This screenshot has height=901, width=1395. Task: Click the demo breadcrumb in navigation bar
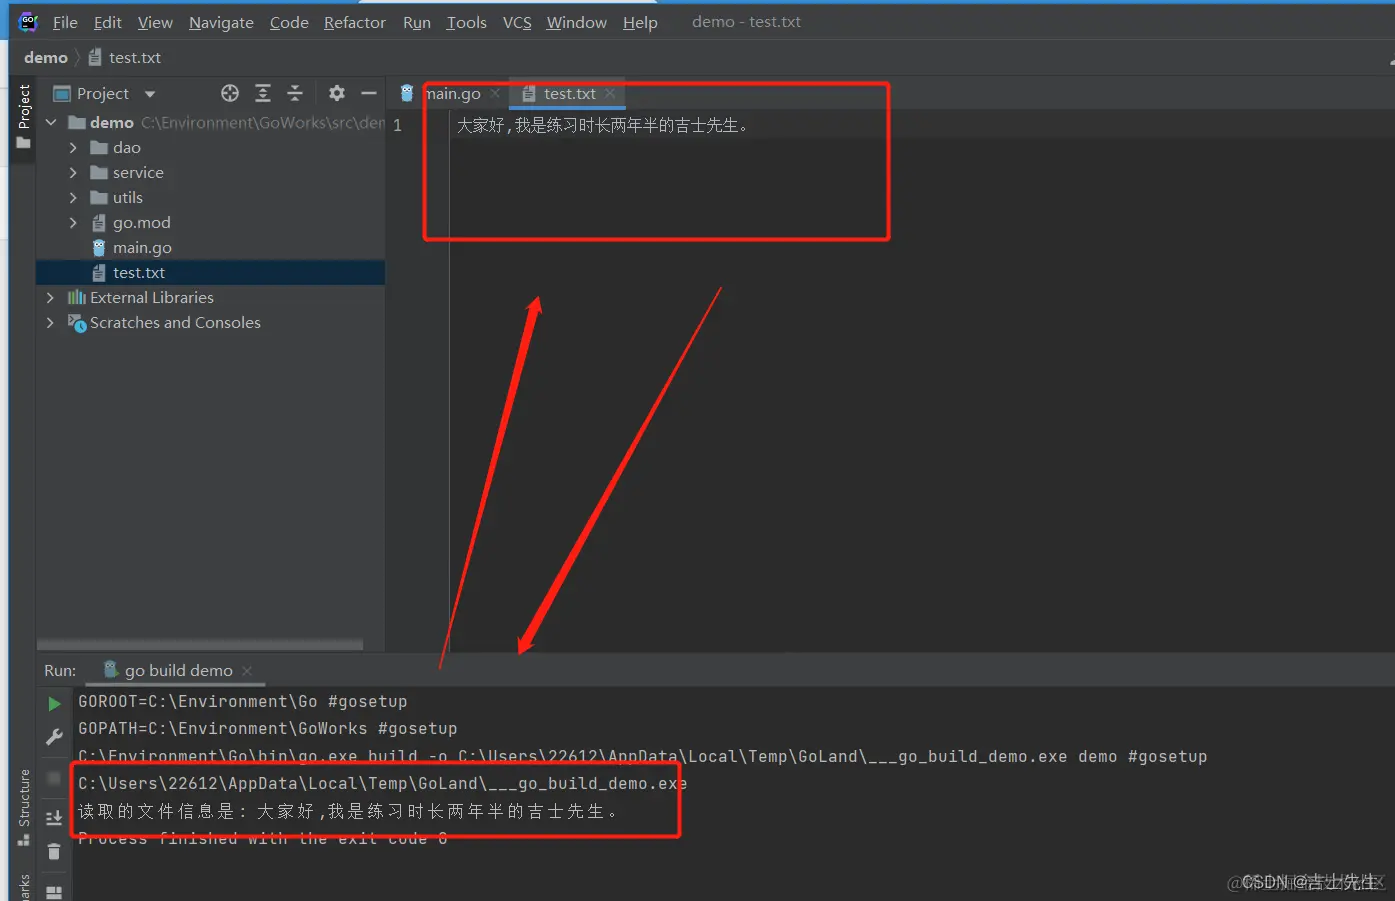(x=46, y=57)
